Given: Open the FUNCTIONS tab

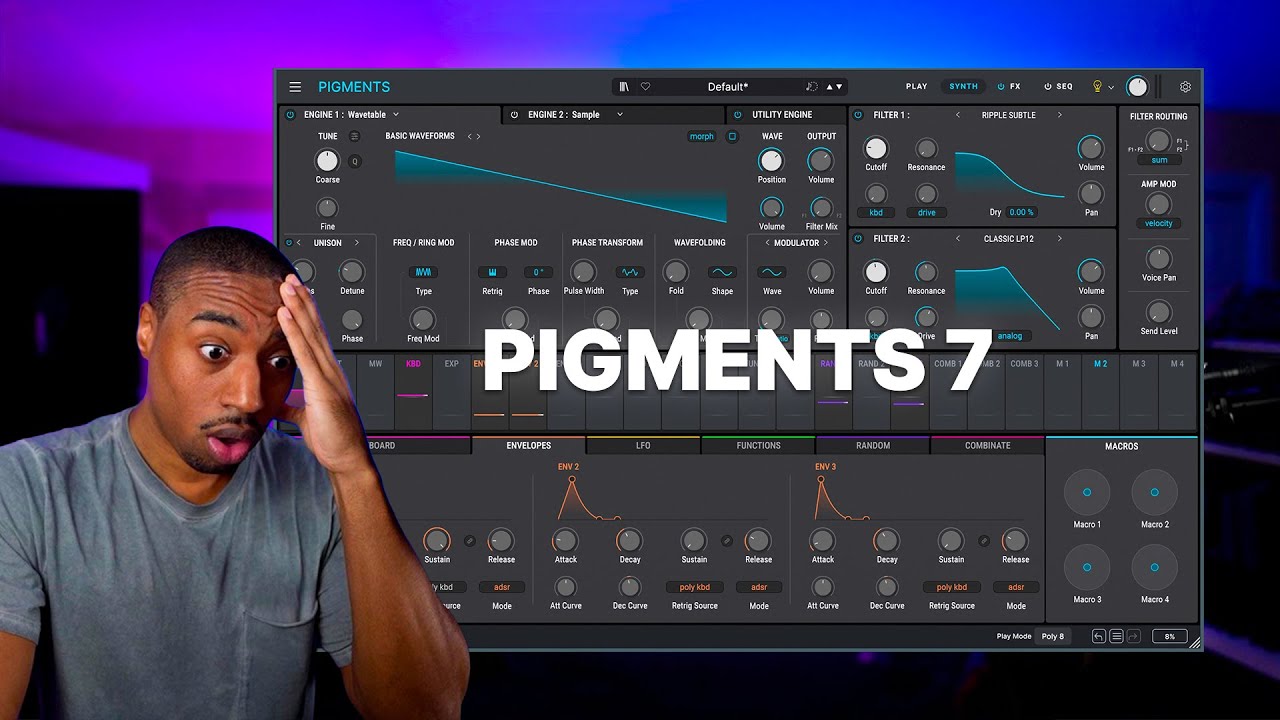Looking at the screenshot, I should [x=758, y=446].
